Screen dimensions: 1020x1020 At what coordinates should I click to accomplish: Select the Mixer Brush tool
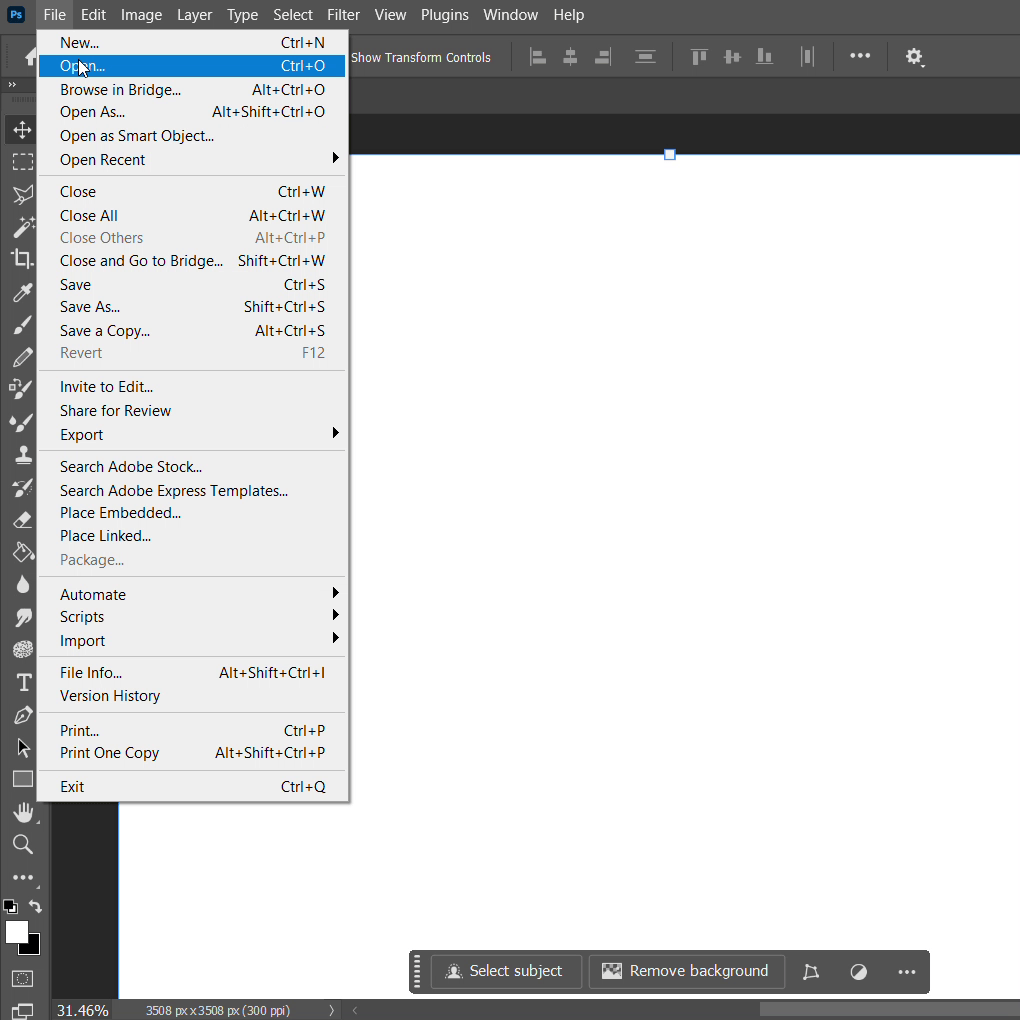[x=22, y=422]
